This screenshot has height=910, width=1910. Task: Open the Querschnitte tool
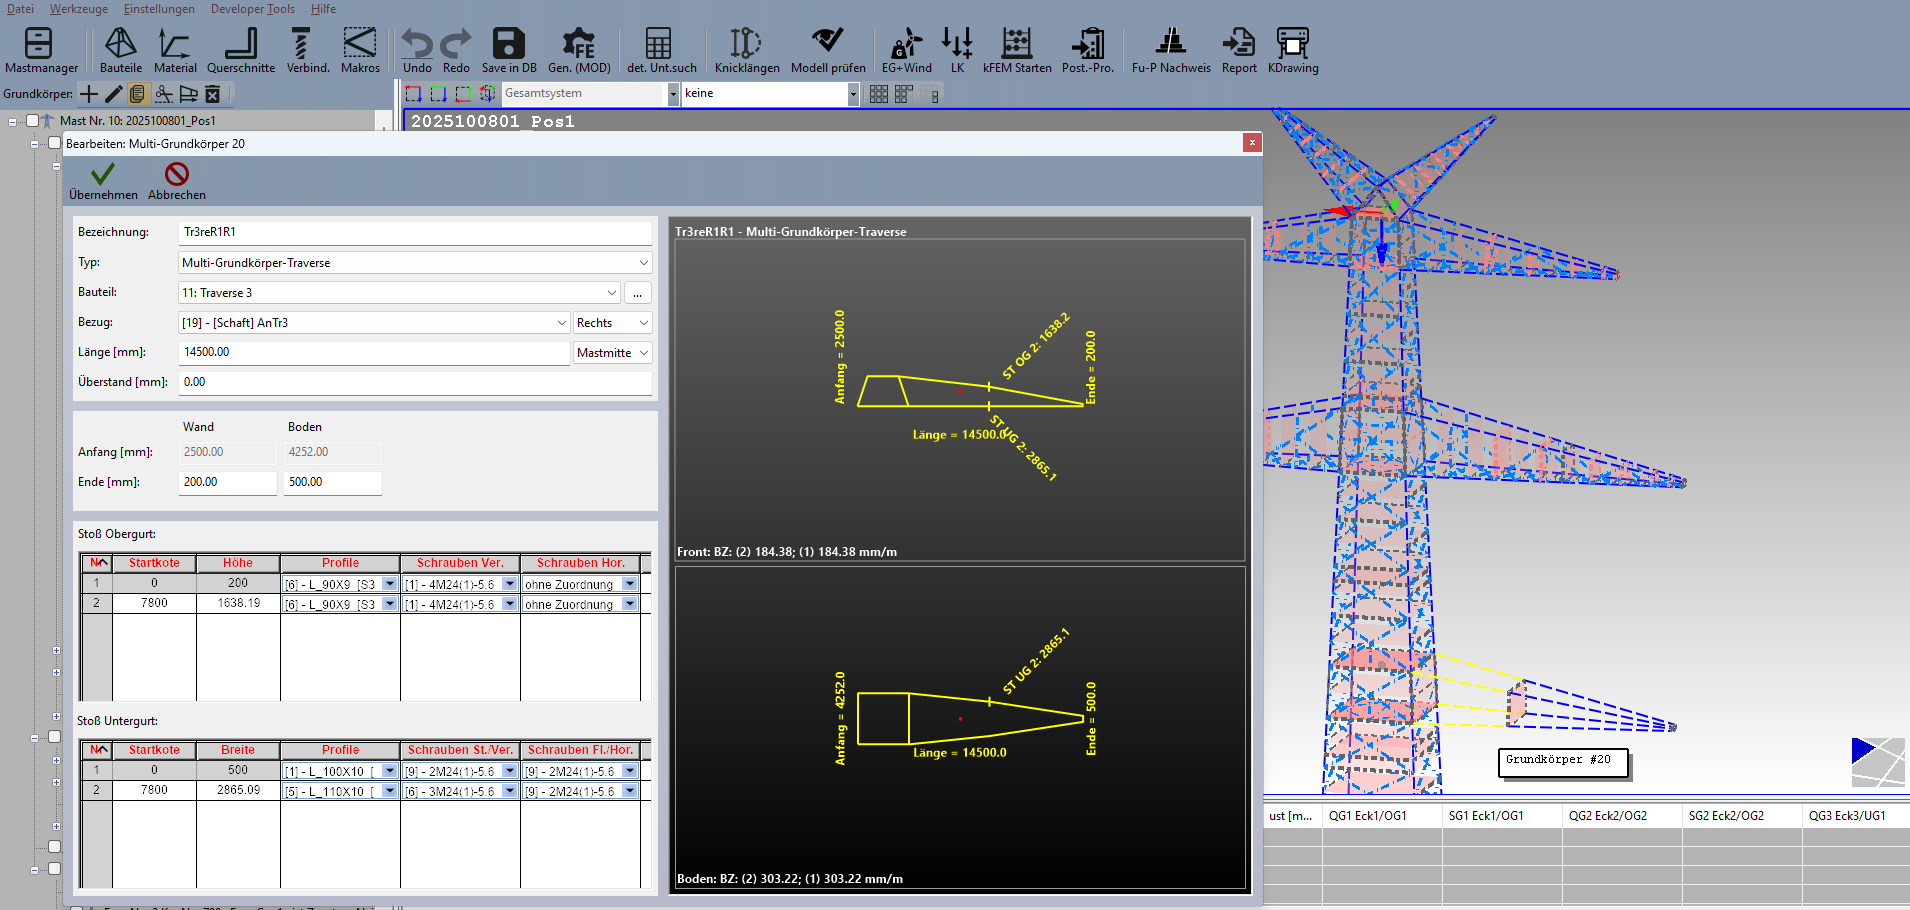point(240,50)
